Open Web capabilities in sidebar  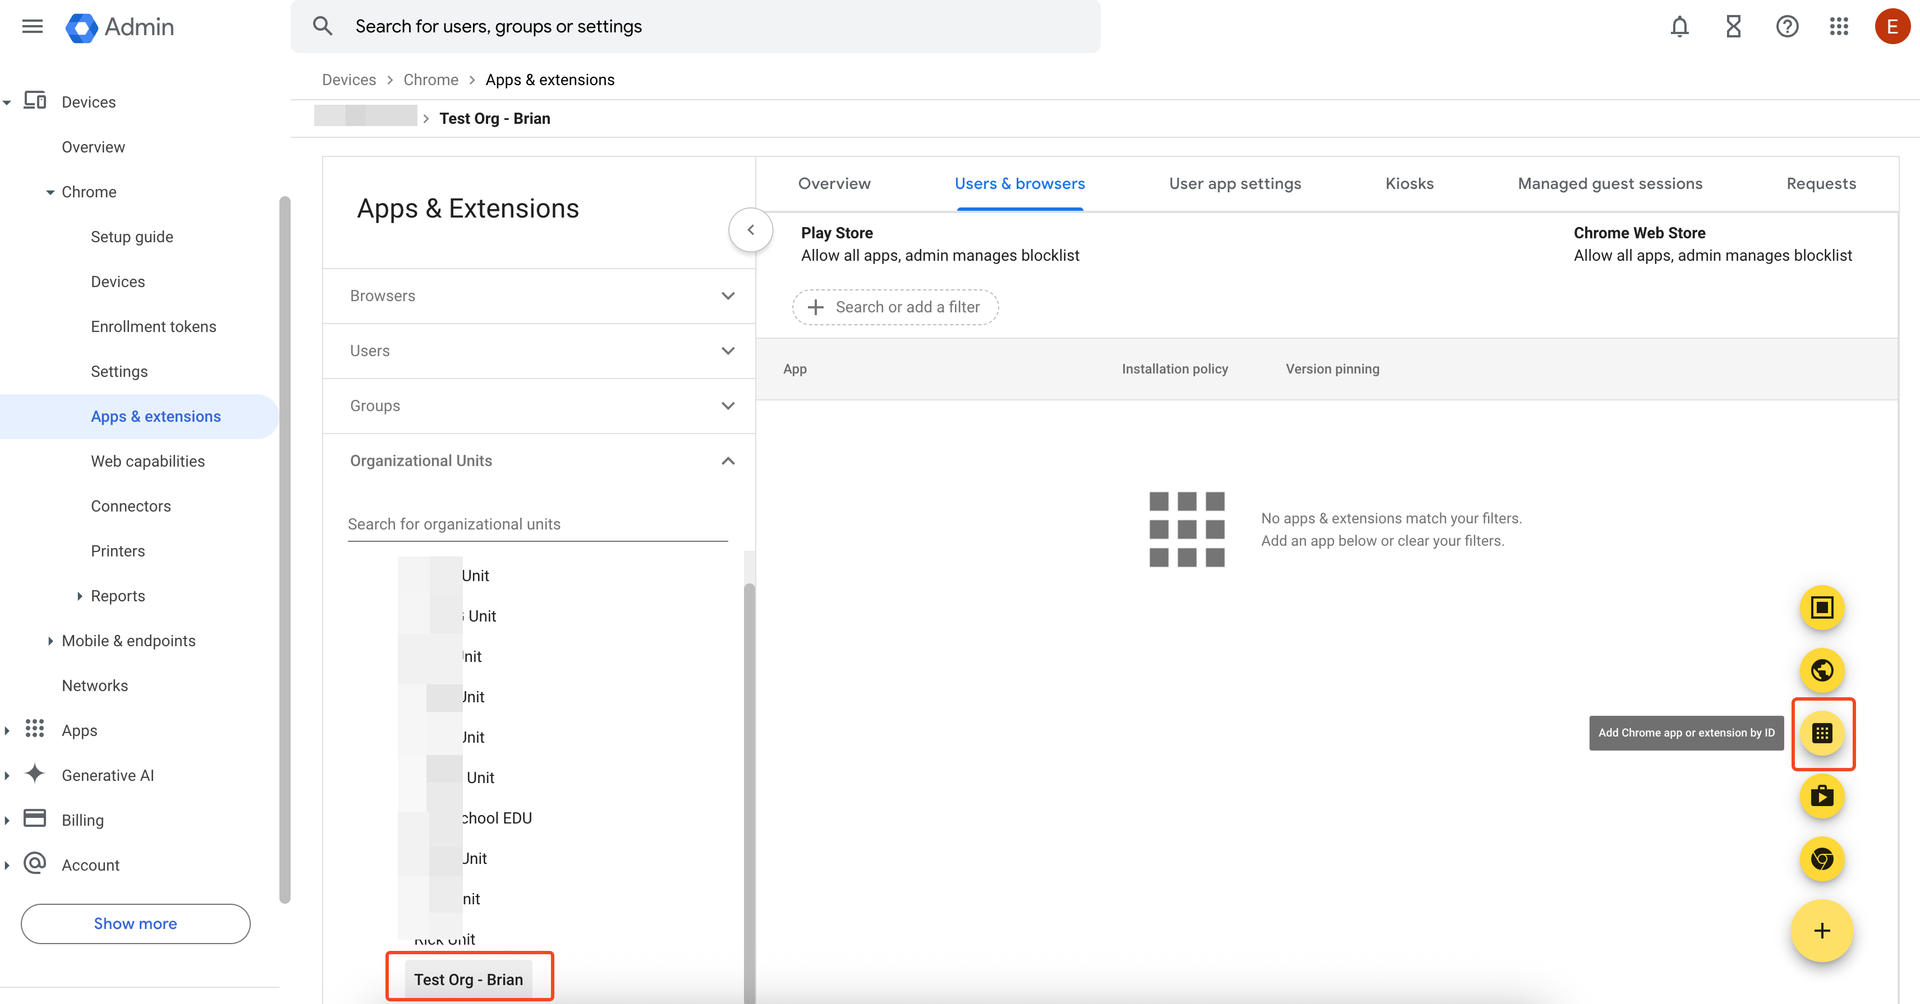tap(148, 461)
